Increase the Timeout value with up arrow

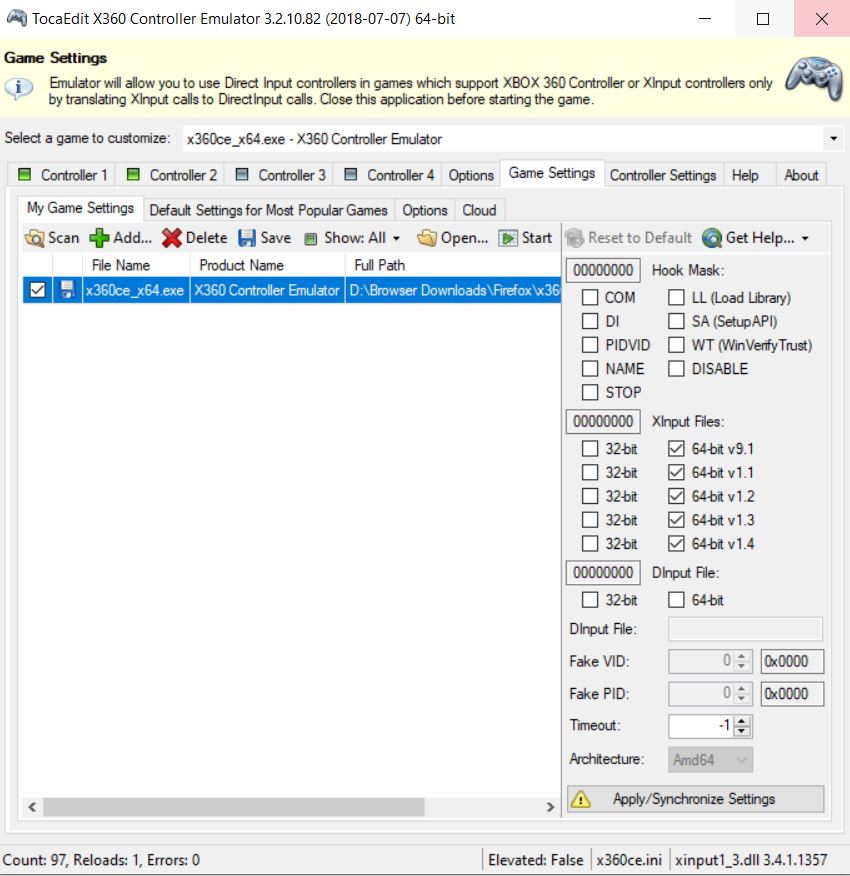[x=742, y=721]
